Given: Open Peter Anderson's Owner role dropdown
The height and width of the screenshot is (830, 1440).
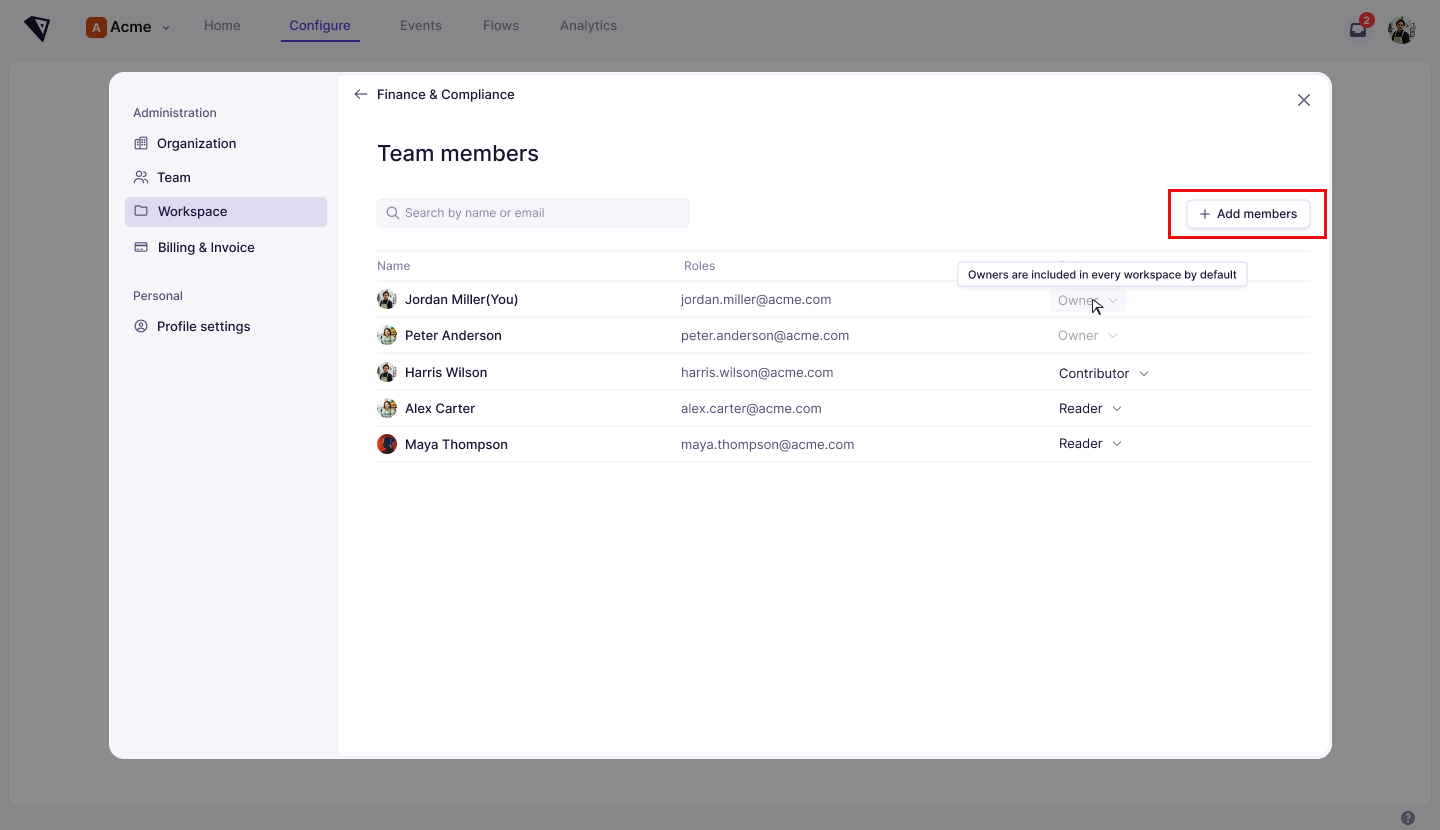Looking at the screenshot, I should [x=1088, y=335].
